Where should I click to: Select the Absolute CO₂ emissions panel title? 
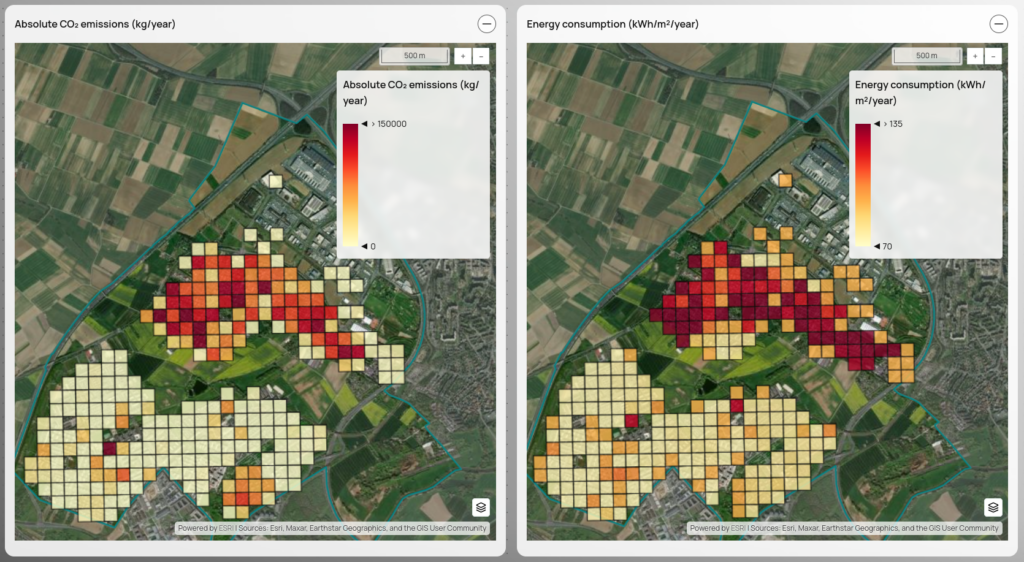95,24
